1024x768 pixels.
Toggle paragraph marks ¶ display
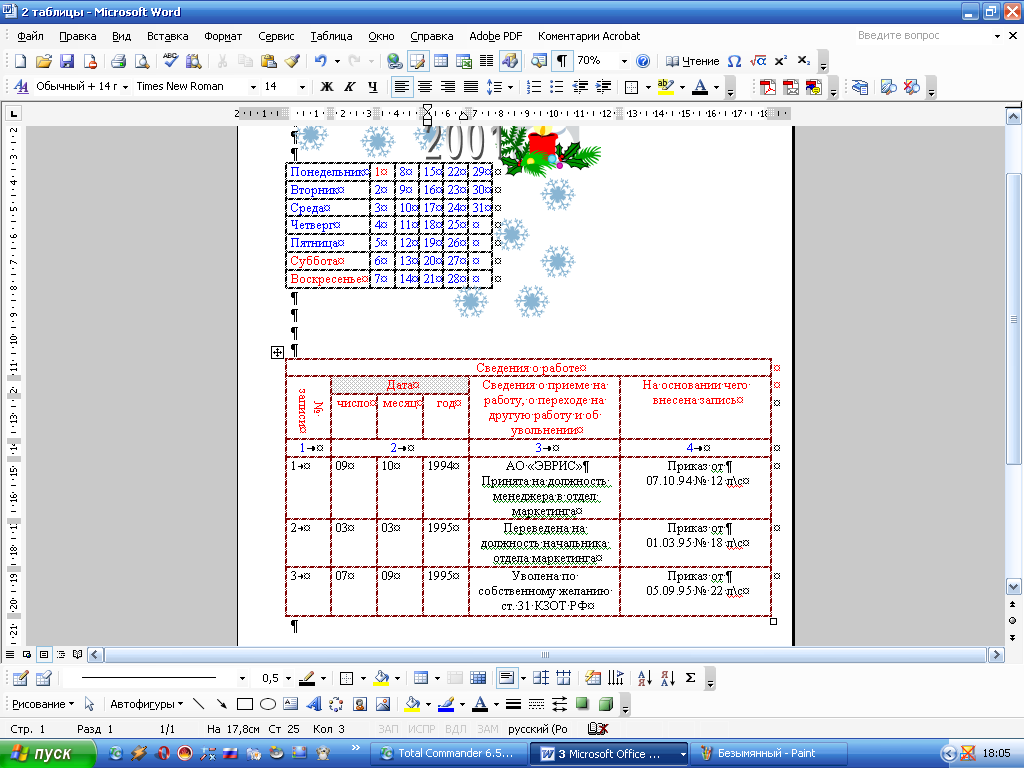[x=562, y=61]
